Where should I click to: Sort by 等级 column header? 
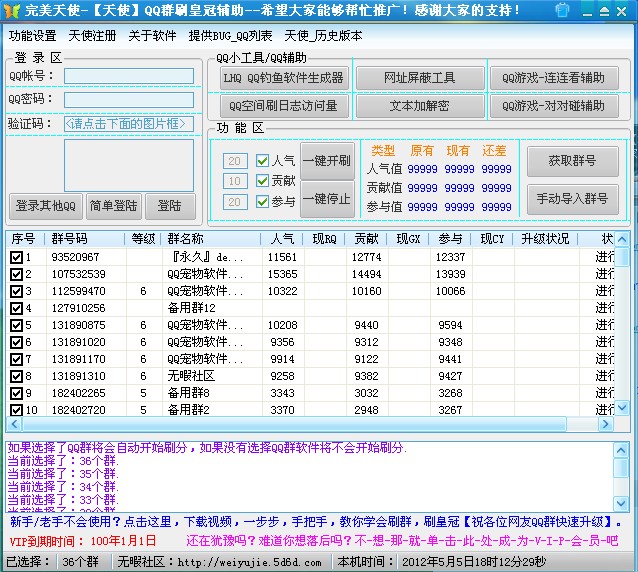pyautogui.click(x=143, y=239)
